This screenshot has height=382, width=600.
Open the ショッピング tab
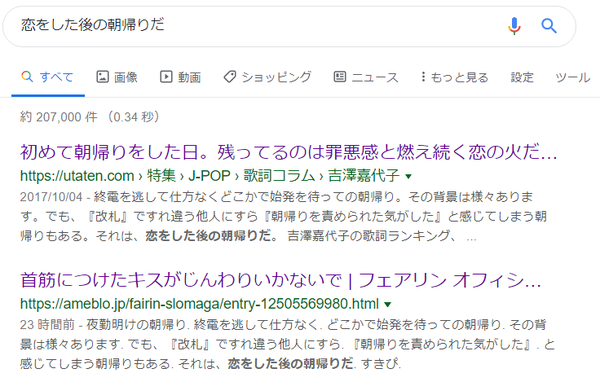click(267, 77)
